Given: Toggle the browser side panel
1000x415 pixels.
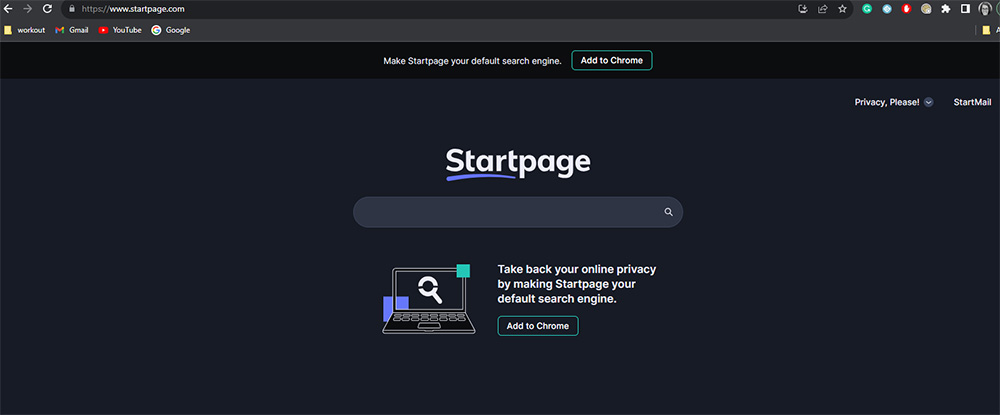Looking at the screenshot, I should (x=966, y=9).
